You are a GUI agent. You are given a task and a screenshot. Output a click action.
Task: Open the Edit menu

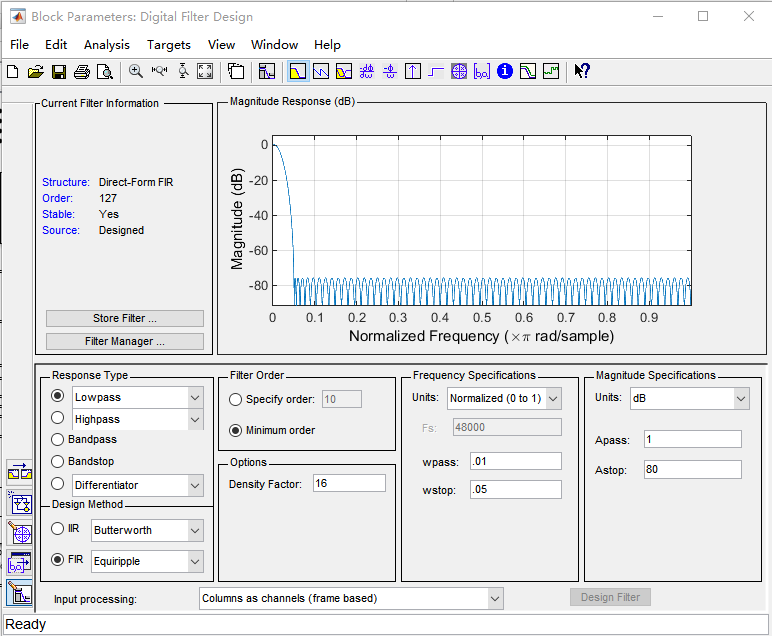click(x=56, y=45)
